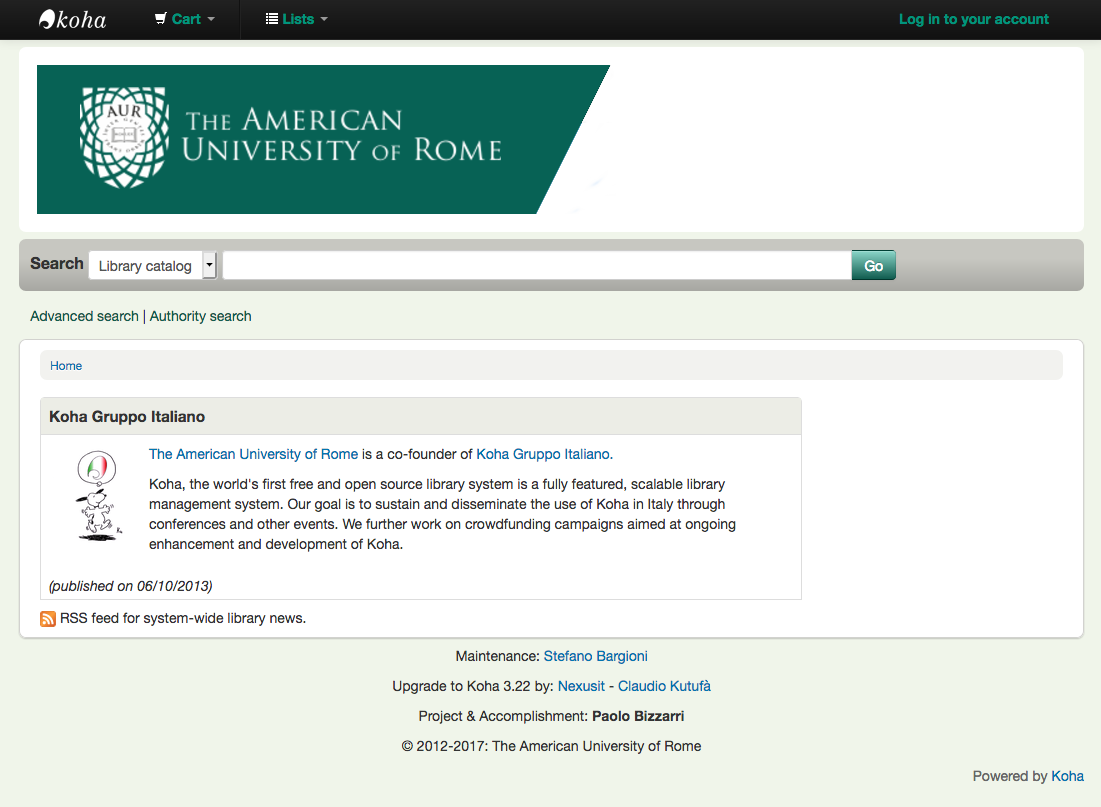Click the Koha Gruppo Italiano news heading
Screen dimensions: 1101x807
(x=127, y=416)
